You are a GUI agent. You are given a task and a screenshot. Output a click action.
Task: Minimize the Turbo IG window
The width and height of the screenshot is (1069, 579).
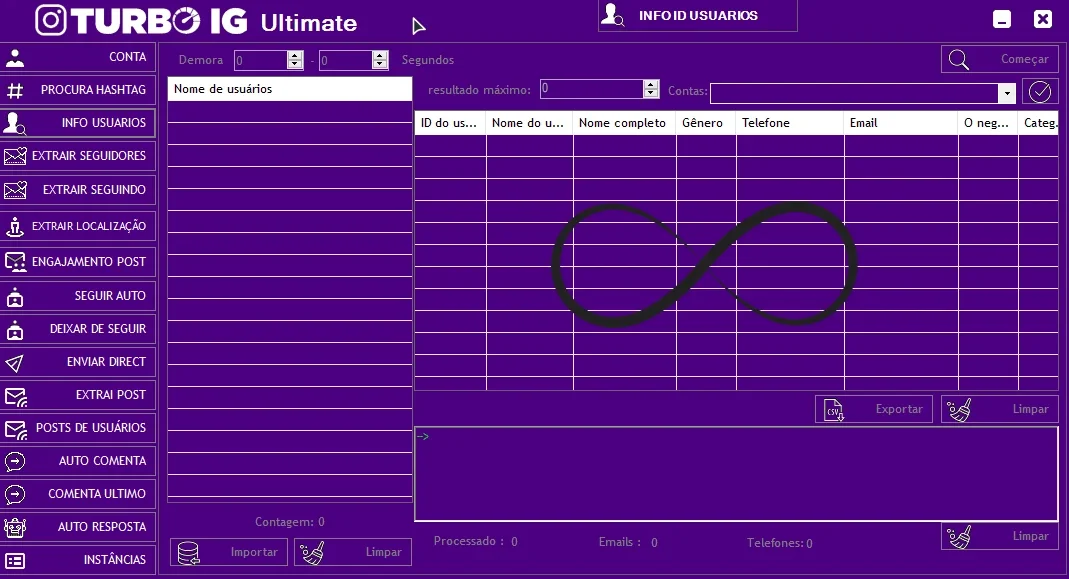click(1002, 19)
